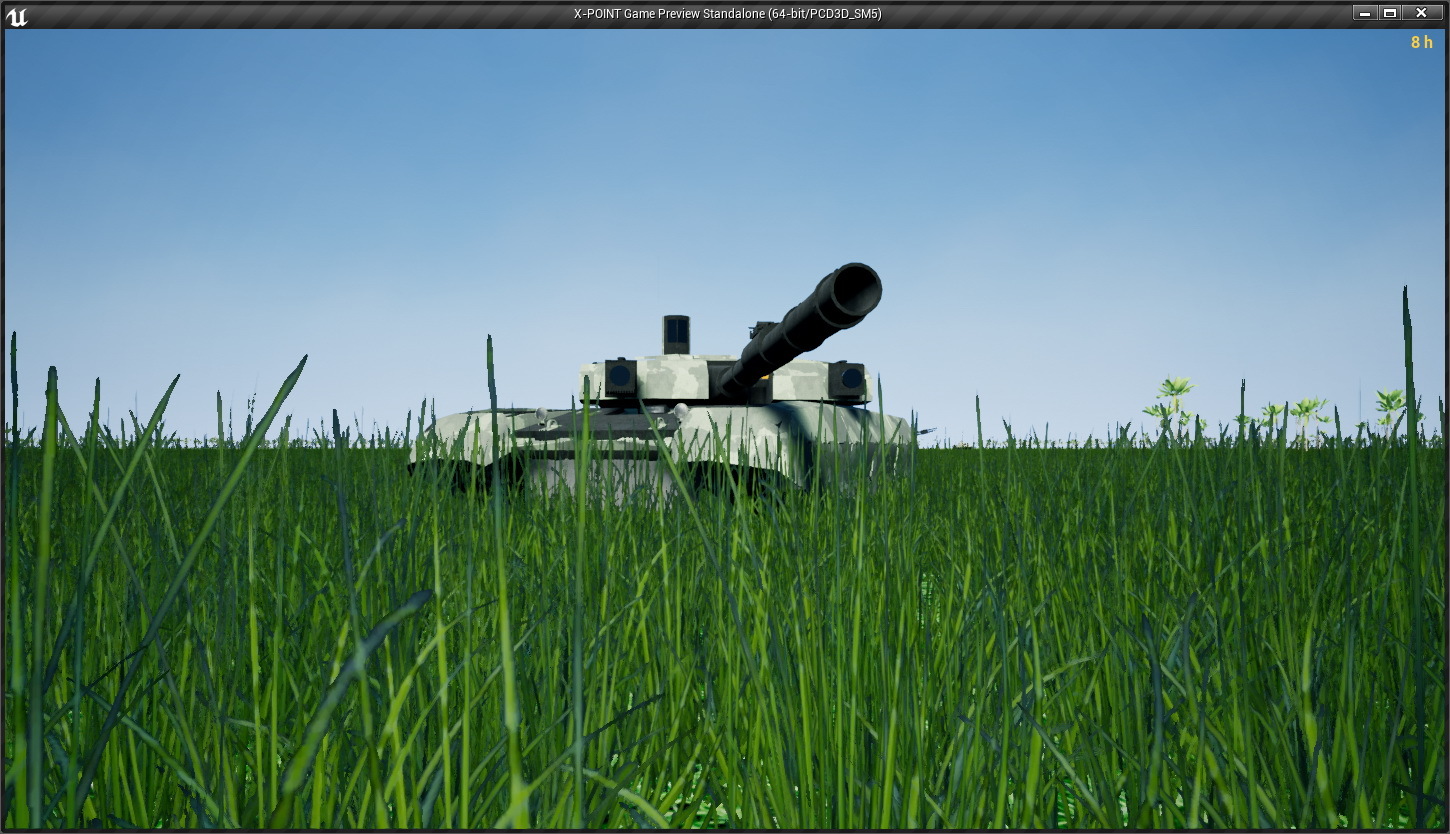Screen dimensions: 1450x834
Task: Click the machine gun mount behind the barrel
Action: pyautogui.click(x=762, y=329)
